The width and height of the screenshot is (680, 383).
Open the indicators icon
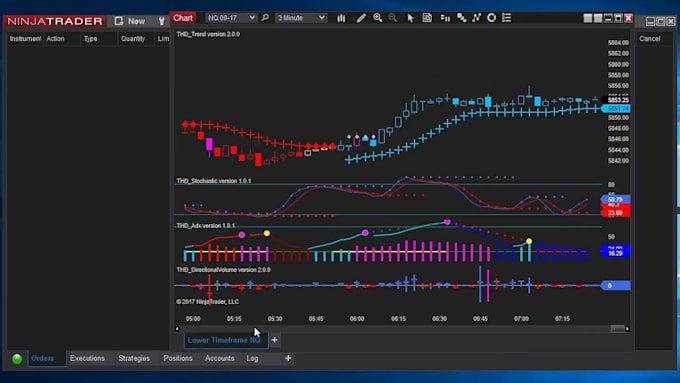(477, 18)
